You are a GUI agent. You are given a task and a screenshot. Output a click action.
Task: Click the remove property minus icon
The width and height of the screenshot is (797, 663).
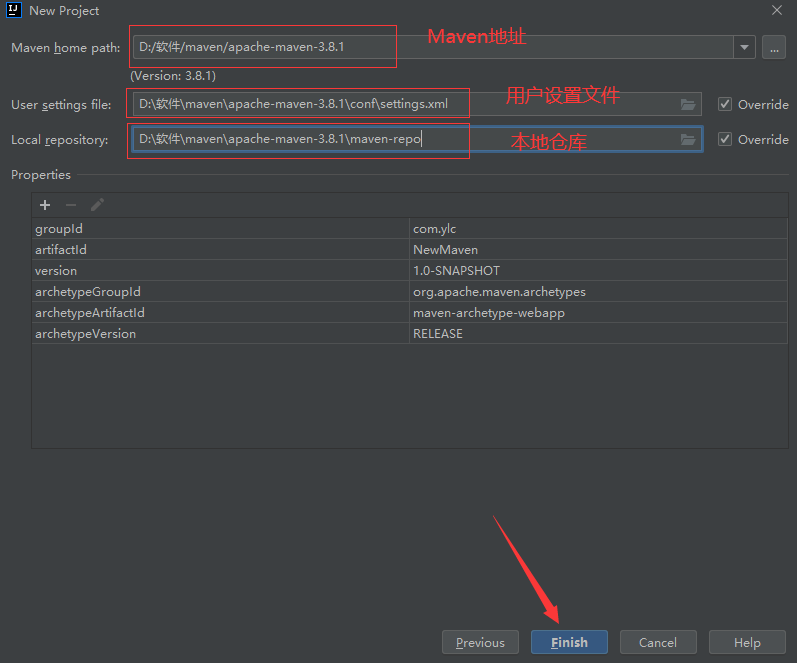point(71,205)
